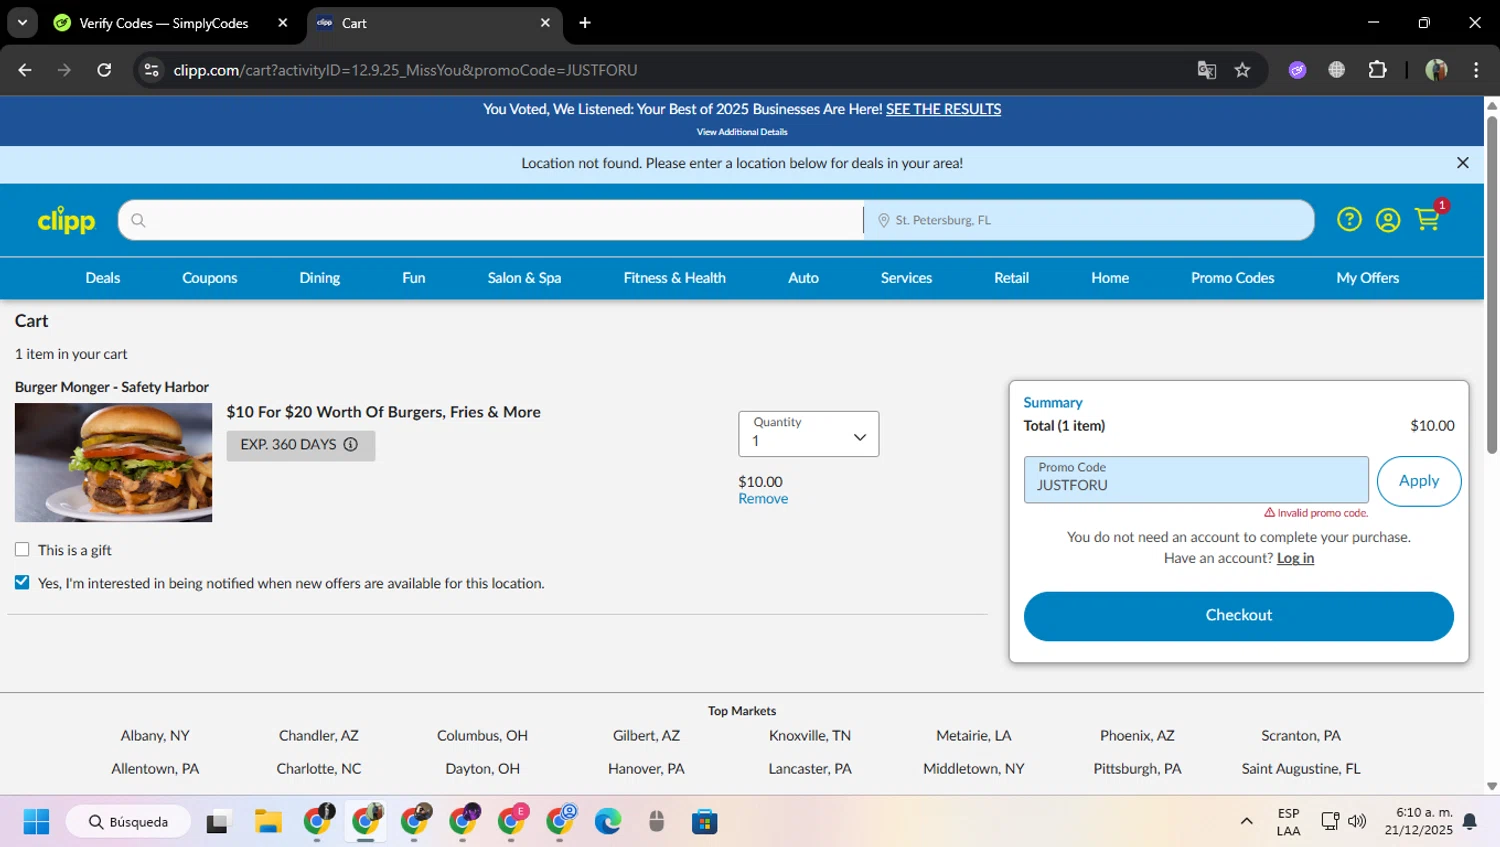Open the Chrome profile avatar
The width and height of the screenshot is (1500, 847).
1437,70
